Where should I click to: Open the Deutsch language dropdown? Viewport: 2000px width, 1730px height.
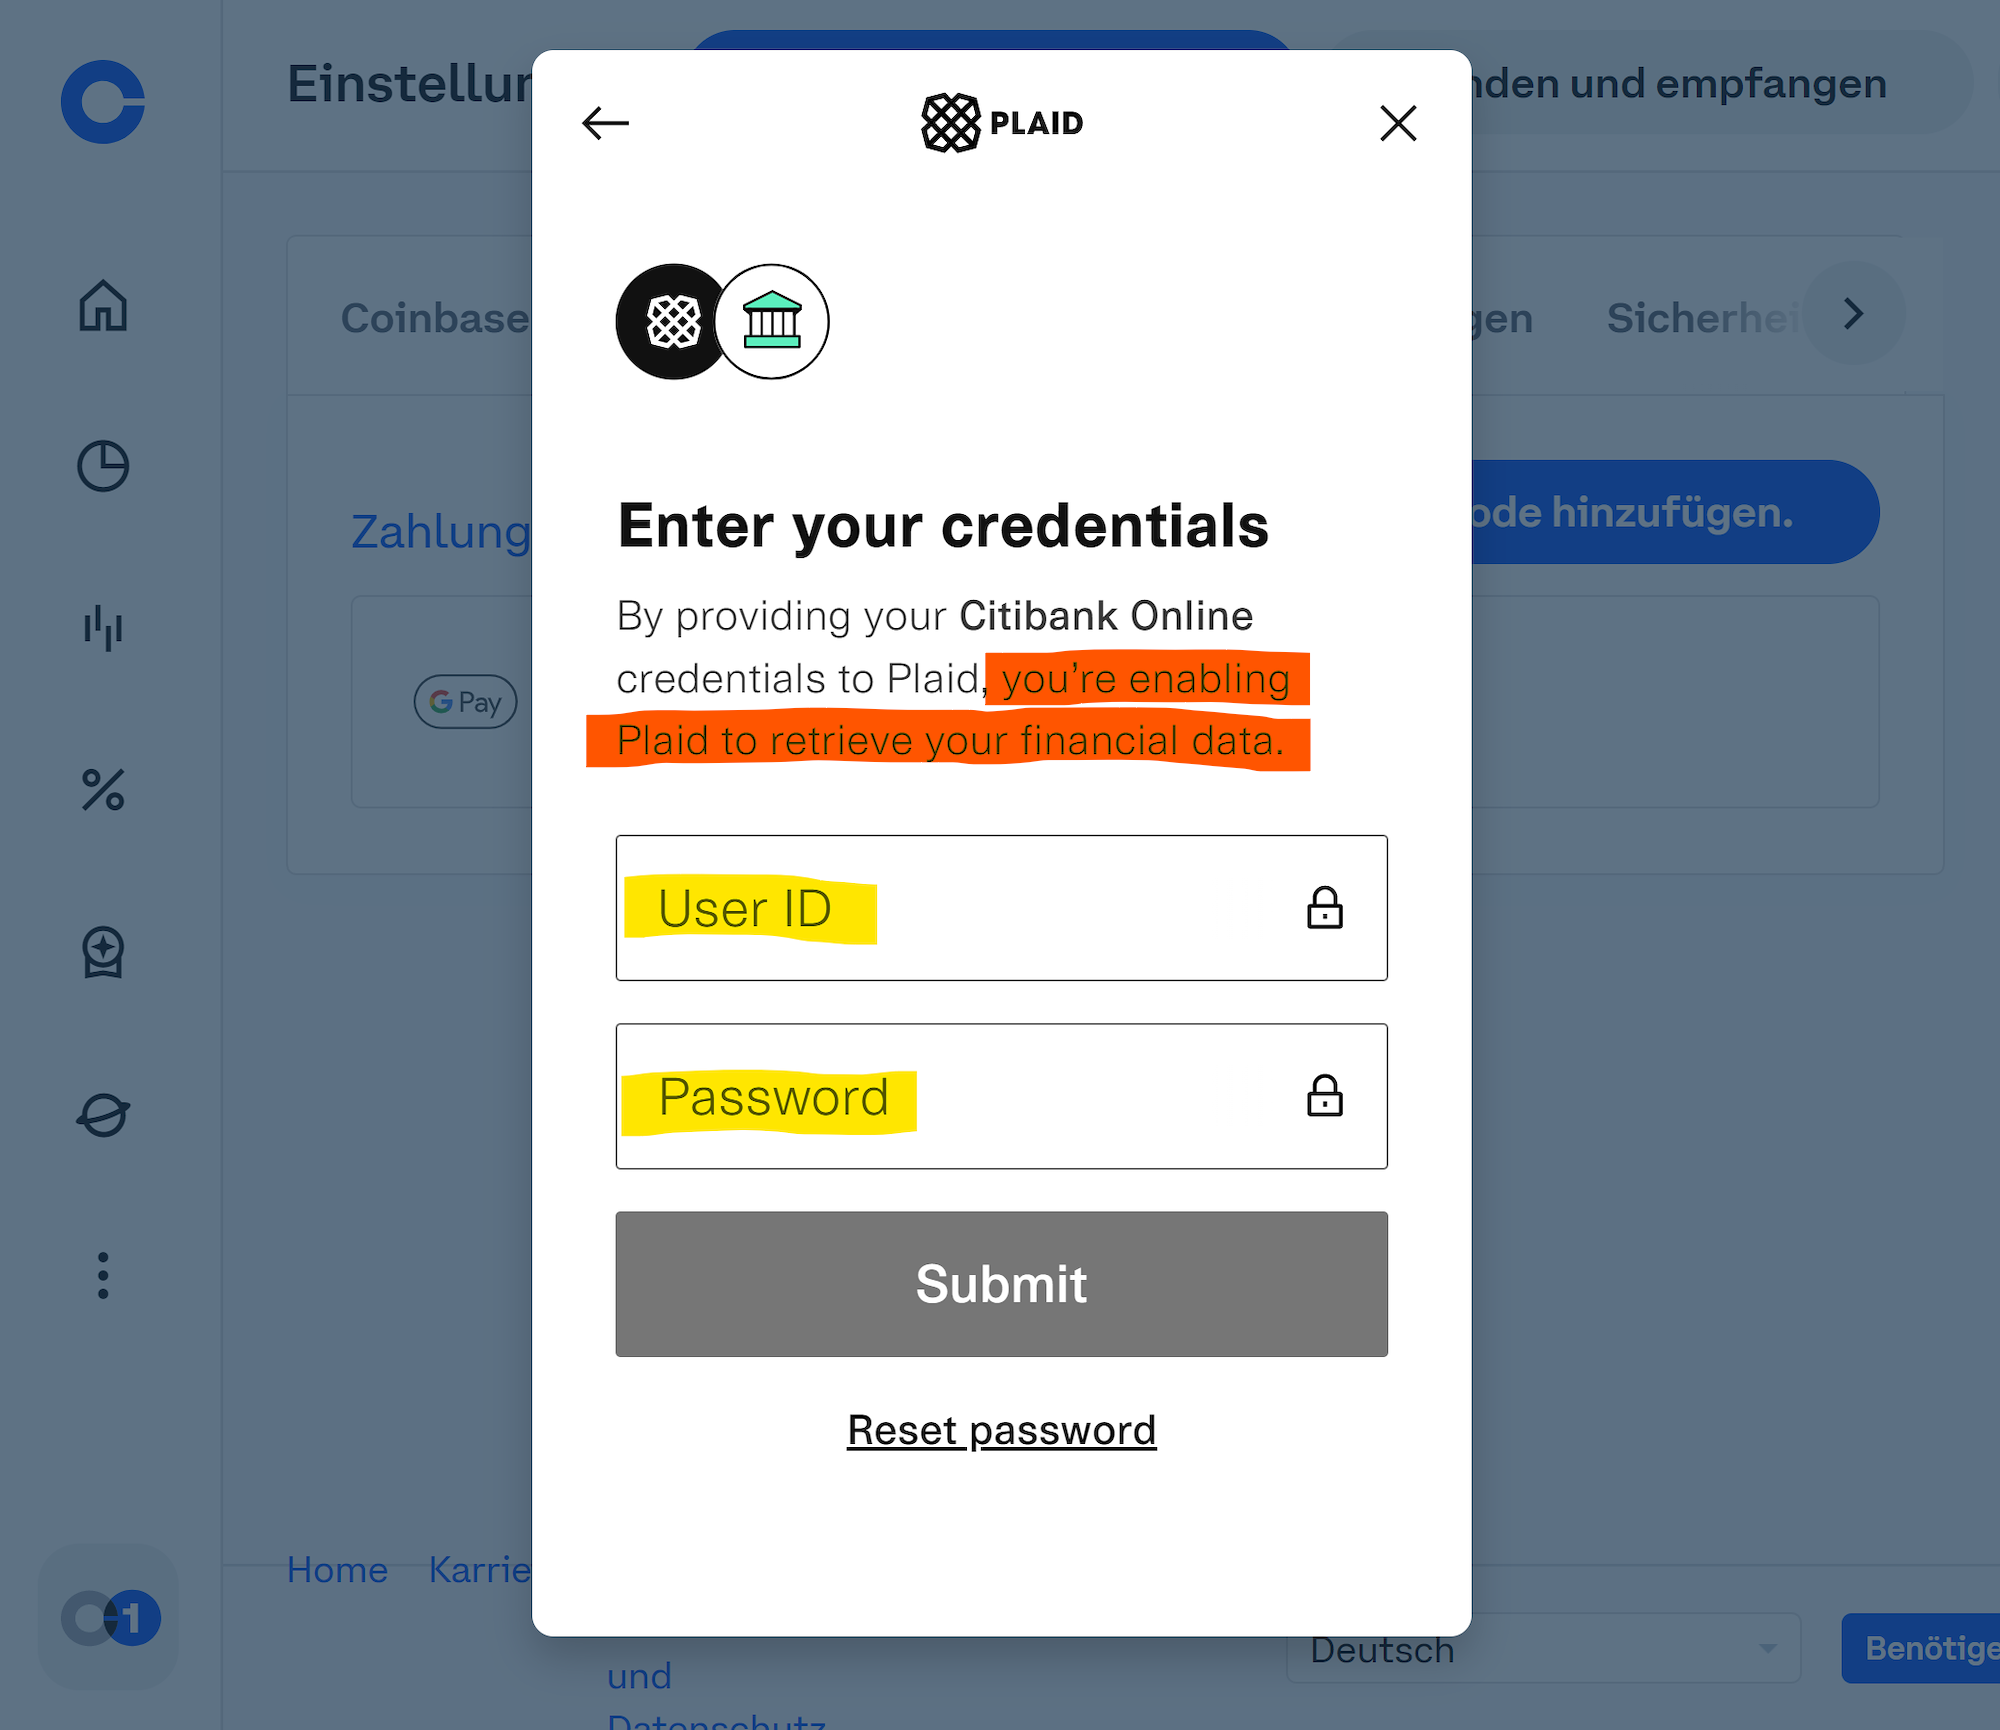coord(1543,1649)
